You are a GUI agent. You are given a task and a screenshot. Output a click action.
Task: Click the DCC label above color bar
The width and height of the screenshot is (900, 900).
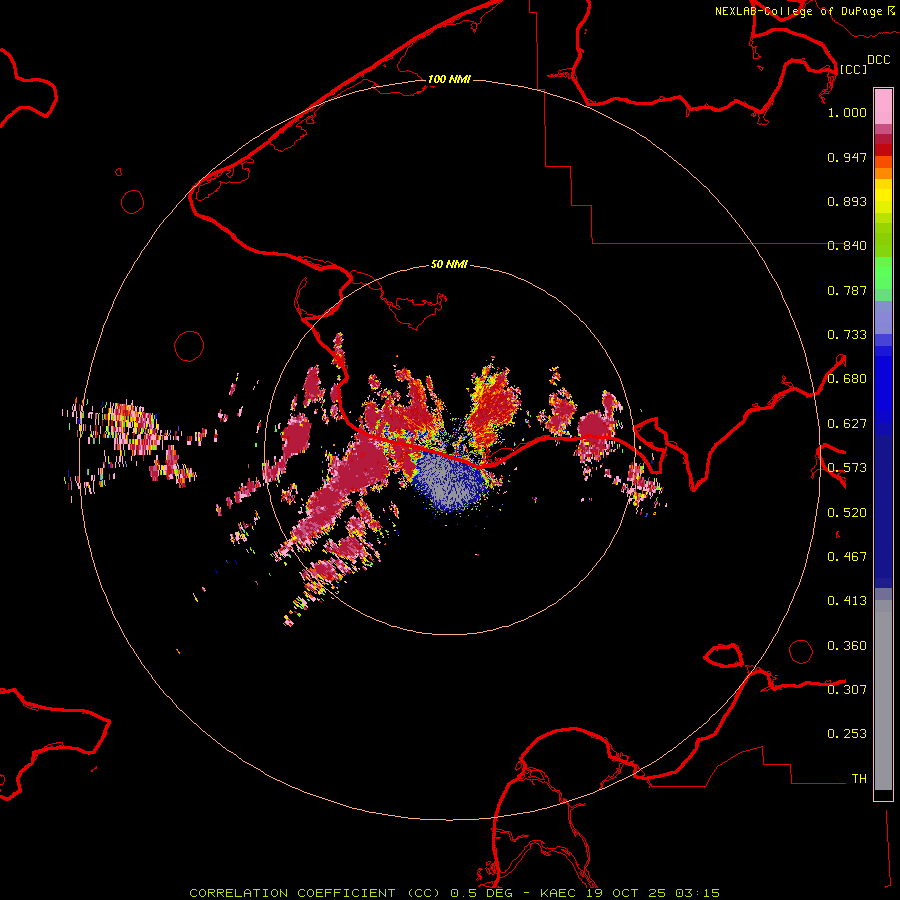pos(878,60)
